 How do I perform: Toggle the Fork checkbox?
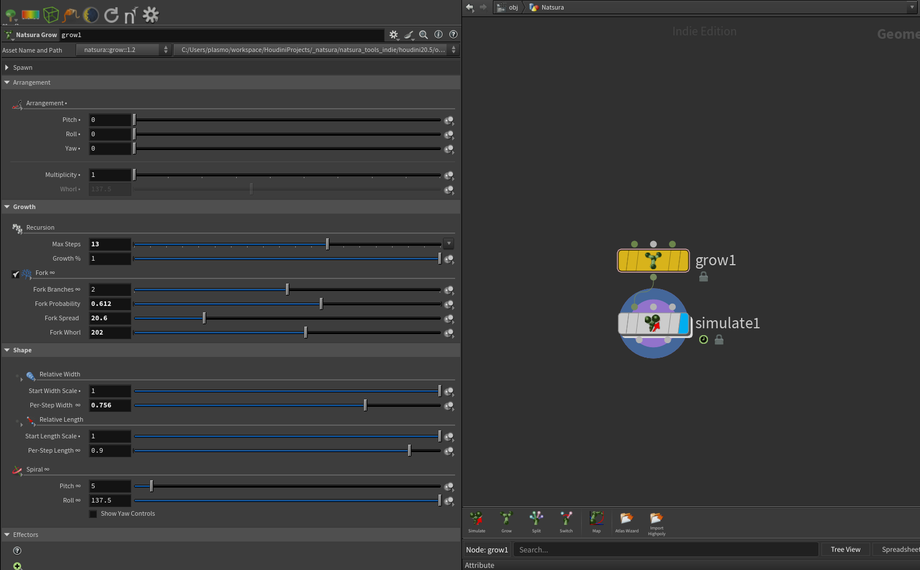click(x=16, y=274)
